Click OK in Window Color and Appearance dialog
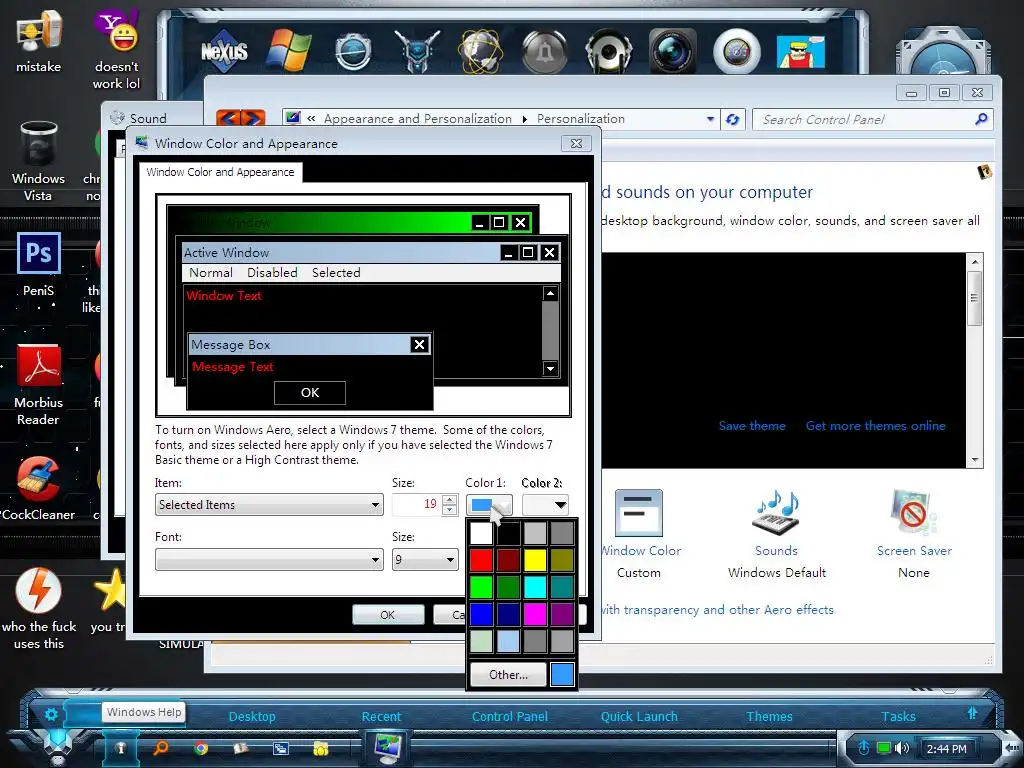This screenshot has height=768, width=1024. point(388,615)
